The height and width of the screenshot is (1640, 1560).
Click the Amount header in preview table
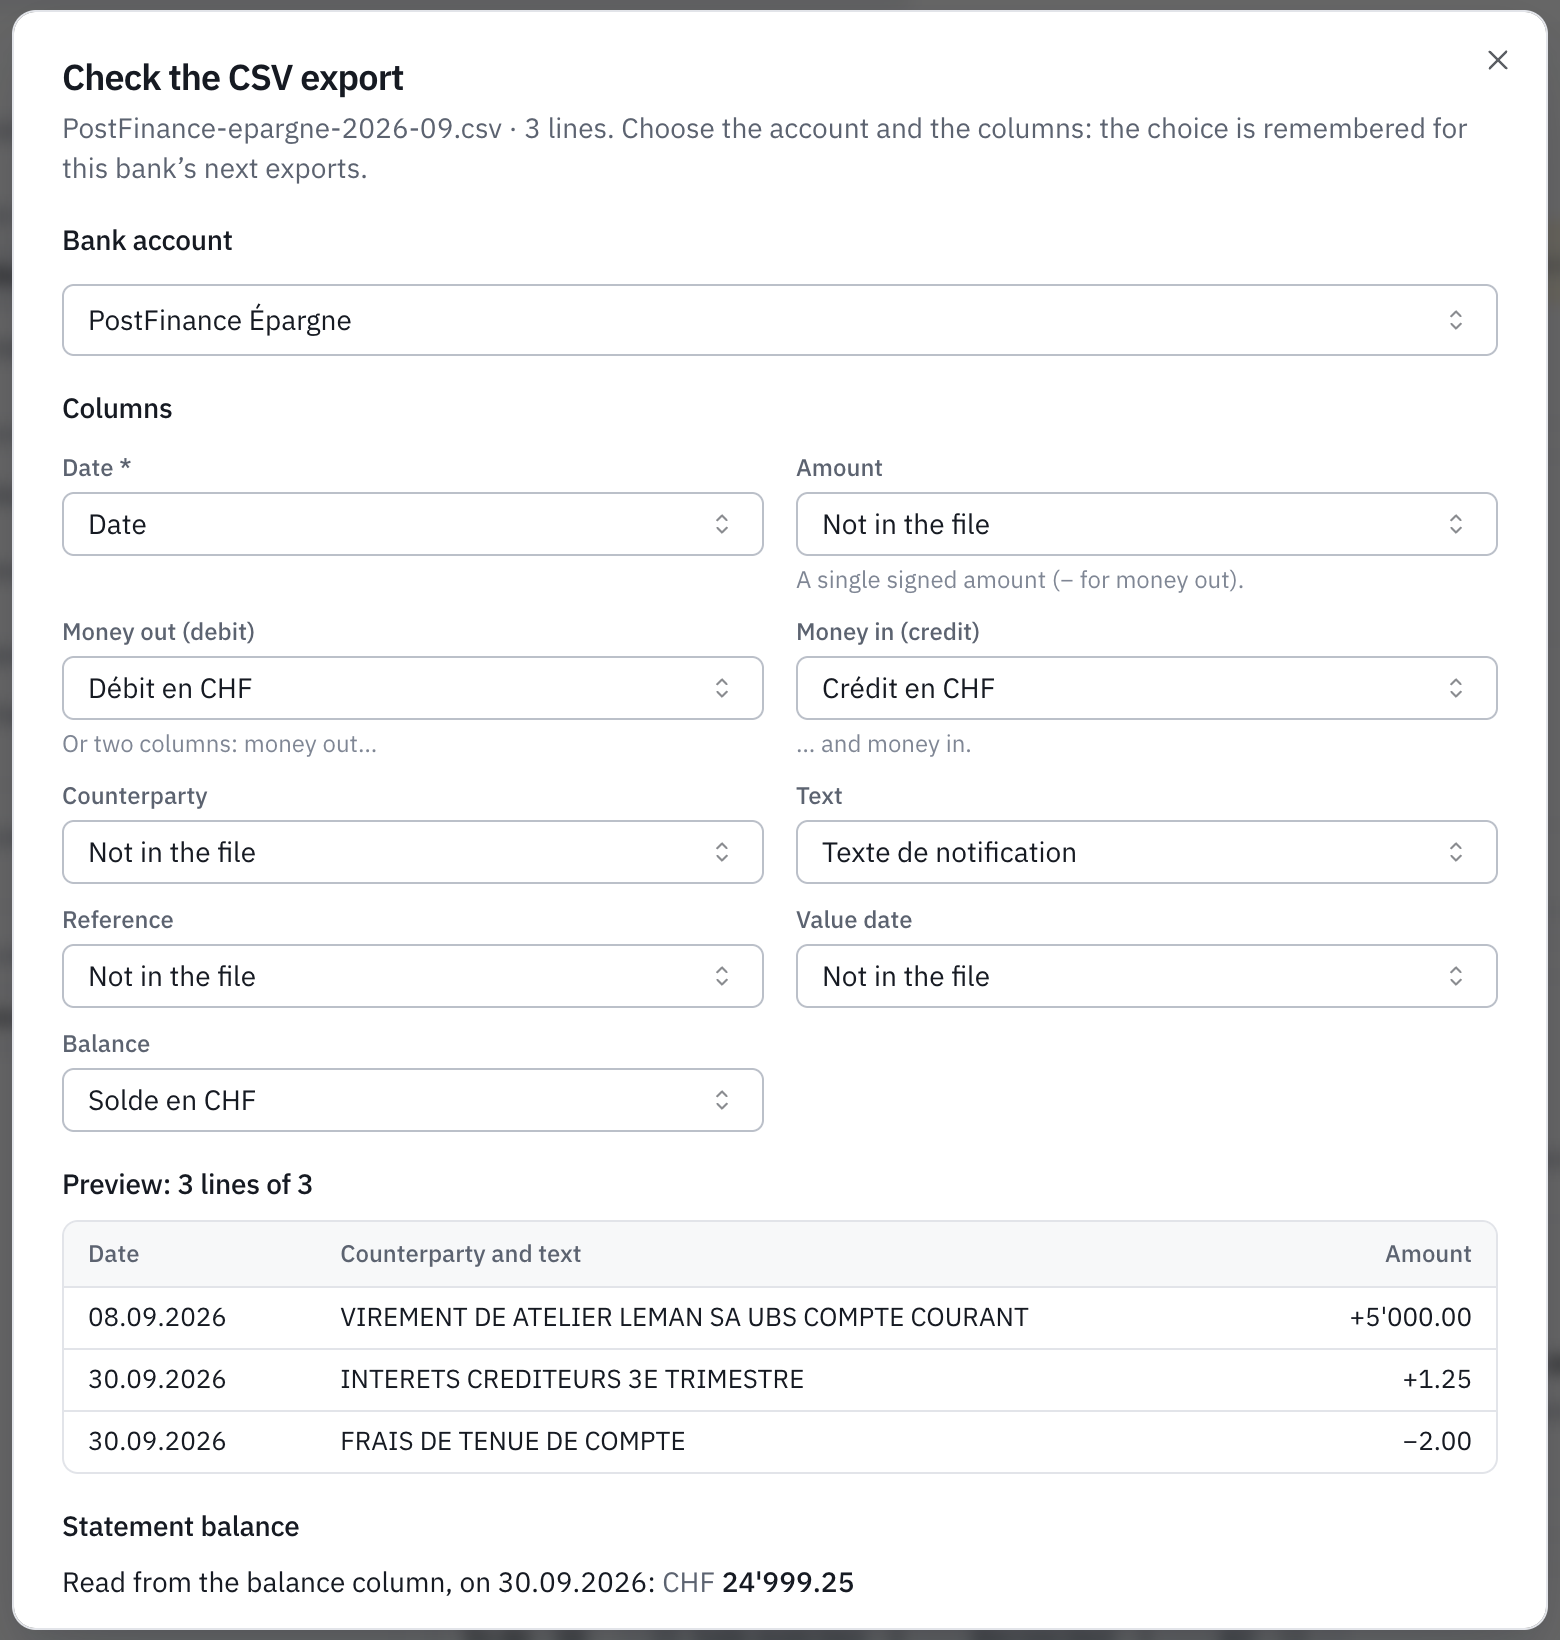point(1428,1254)
